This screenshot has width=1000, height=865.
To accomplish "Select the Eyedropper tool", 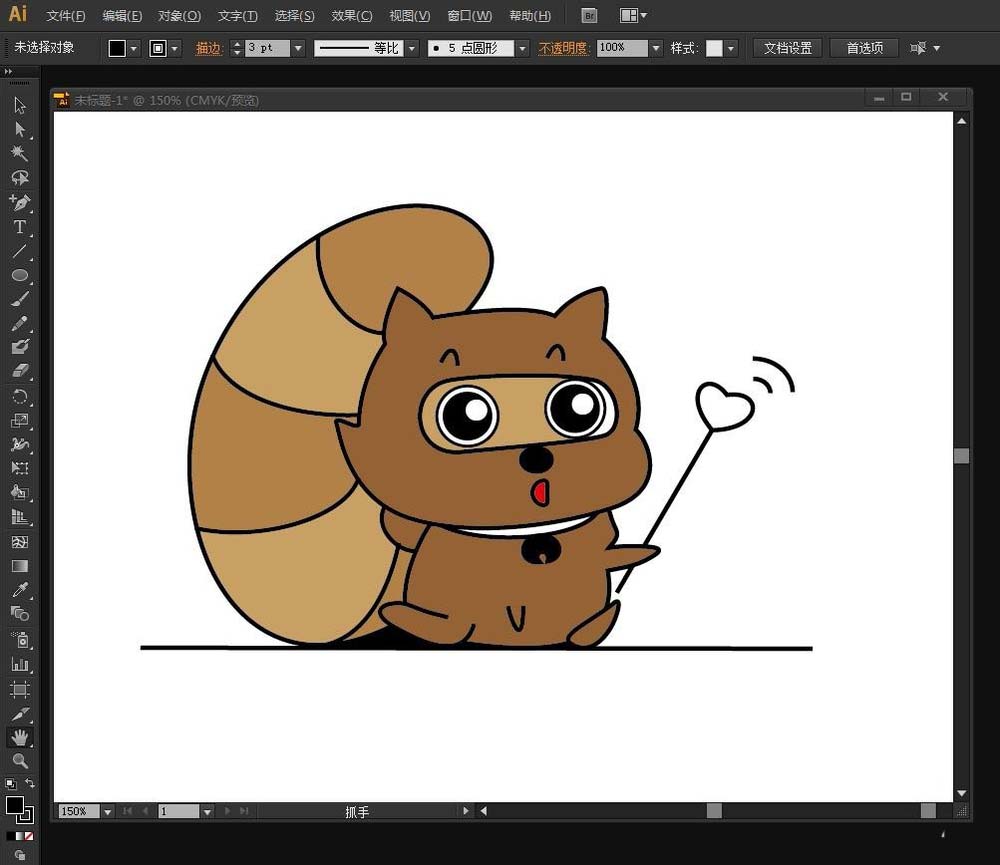I will point(19,590).
